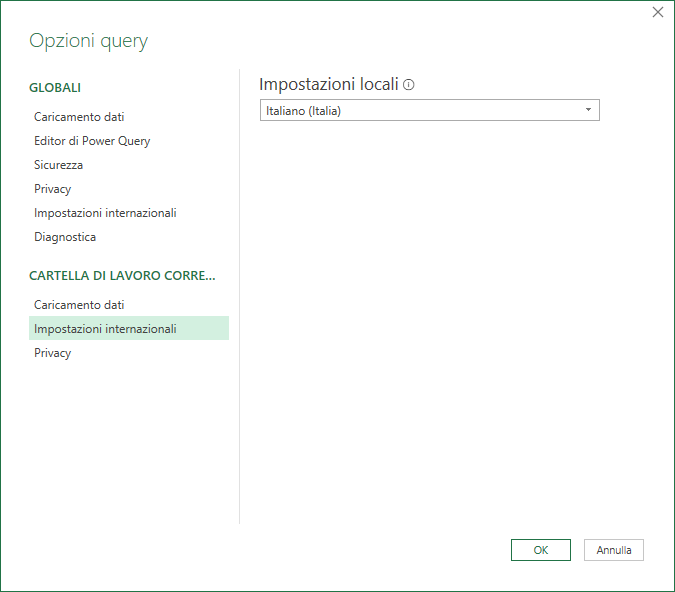Click the Impostazioni locali heading text
This screenshot has width=675, height=592.
329,84
